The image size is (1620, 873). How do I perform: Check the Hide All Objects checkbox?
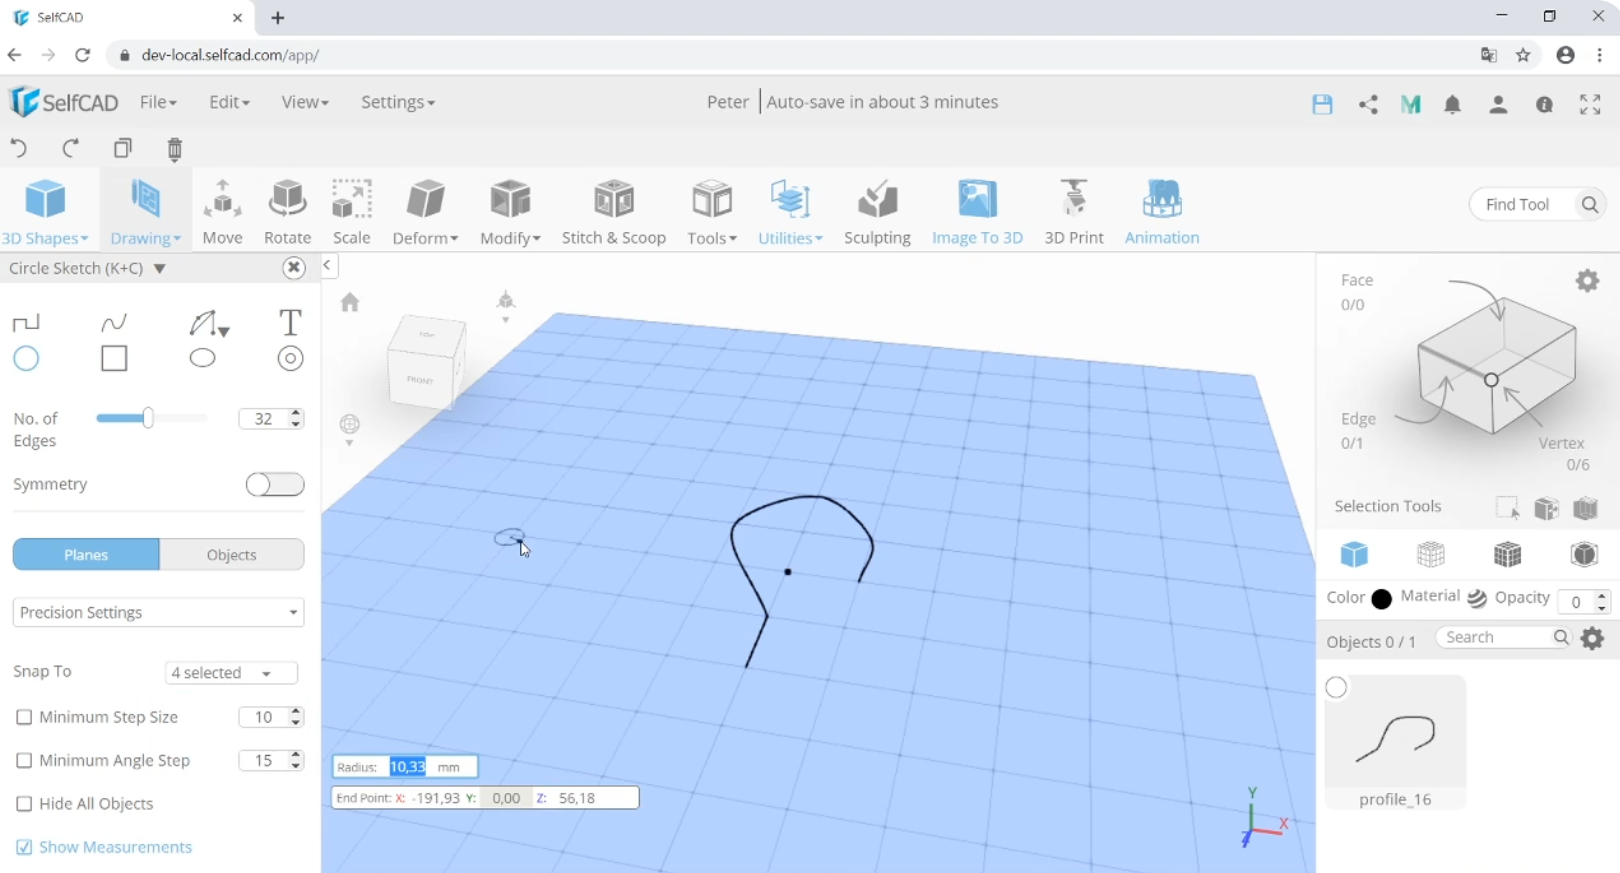(24, 804)
